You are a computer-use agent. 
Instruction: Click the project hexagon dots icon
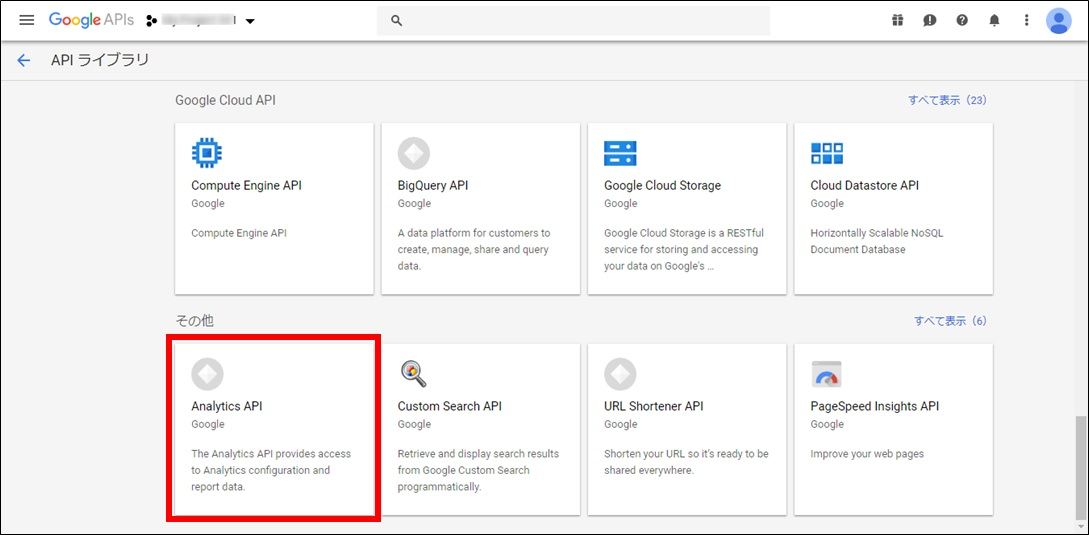coord(151,21)
